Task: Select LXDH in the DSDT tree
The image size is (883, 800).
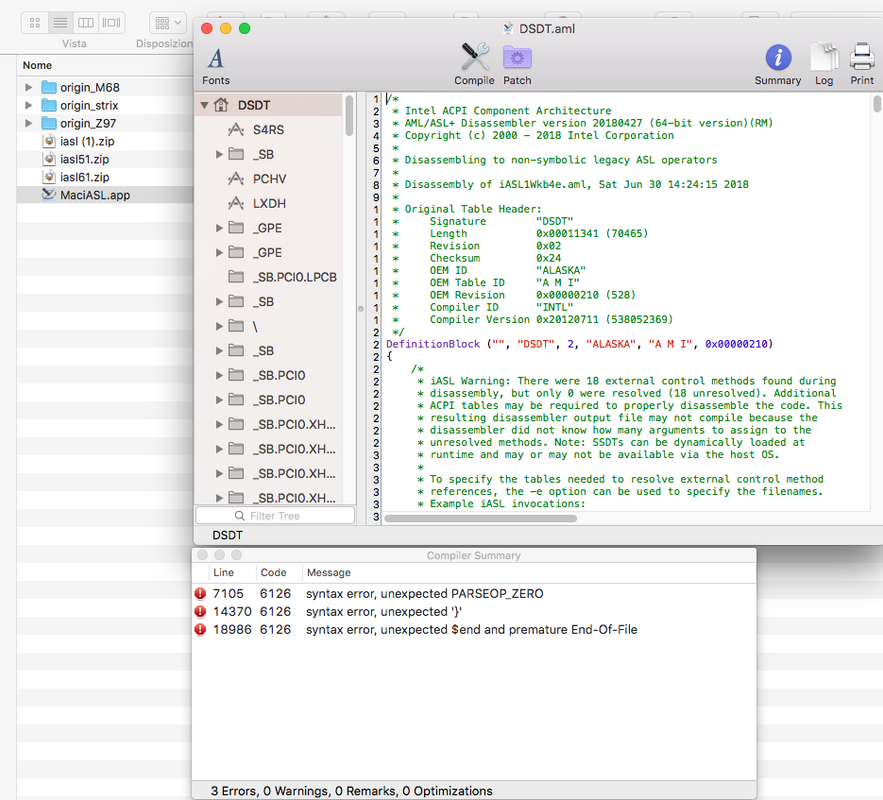Action: 269,203
